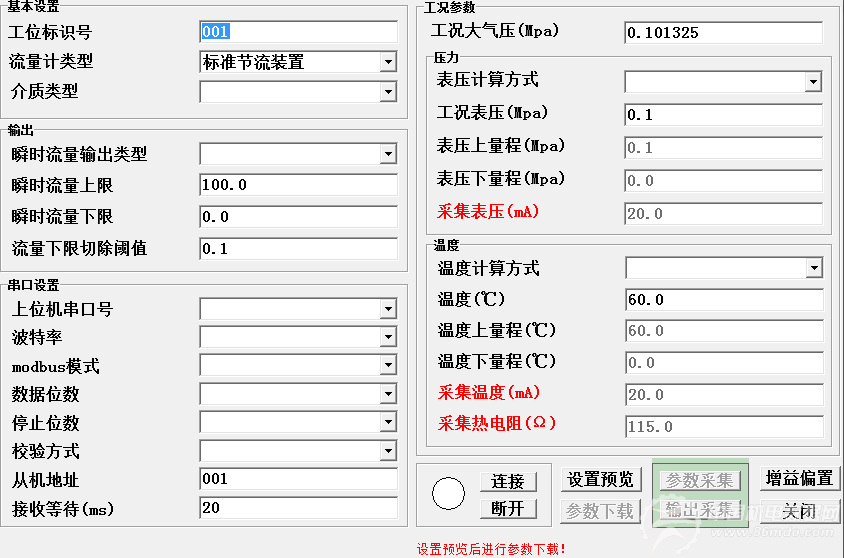The height and width of the screenshot is (558, 844).
Task: Click the 接收等待(ms) input field
Action: point(298,509)
